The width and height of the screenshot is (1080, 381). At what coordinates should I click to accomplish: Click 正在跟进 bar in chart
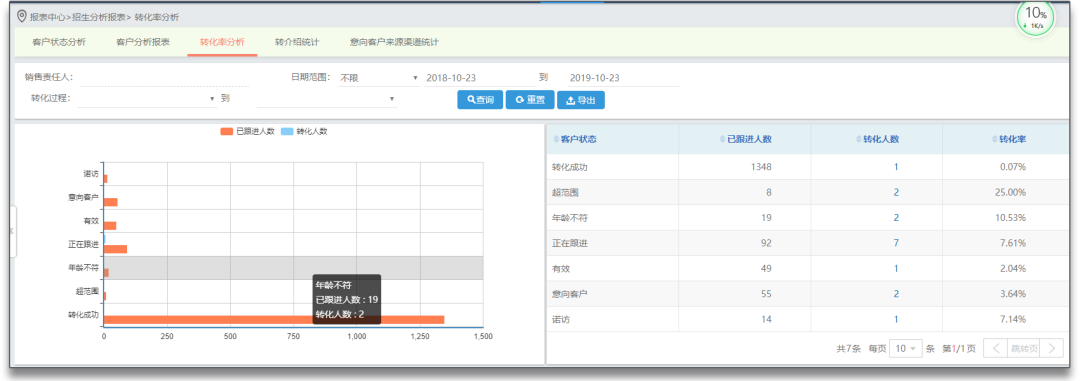click(x=116, y=249)
